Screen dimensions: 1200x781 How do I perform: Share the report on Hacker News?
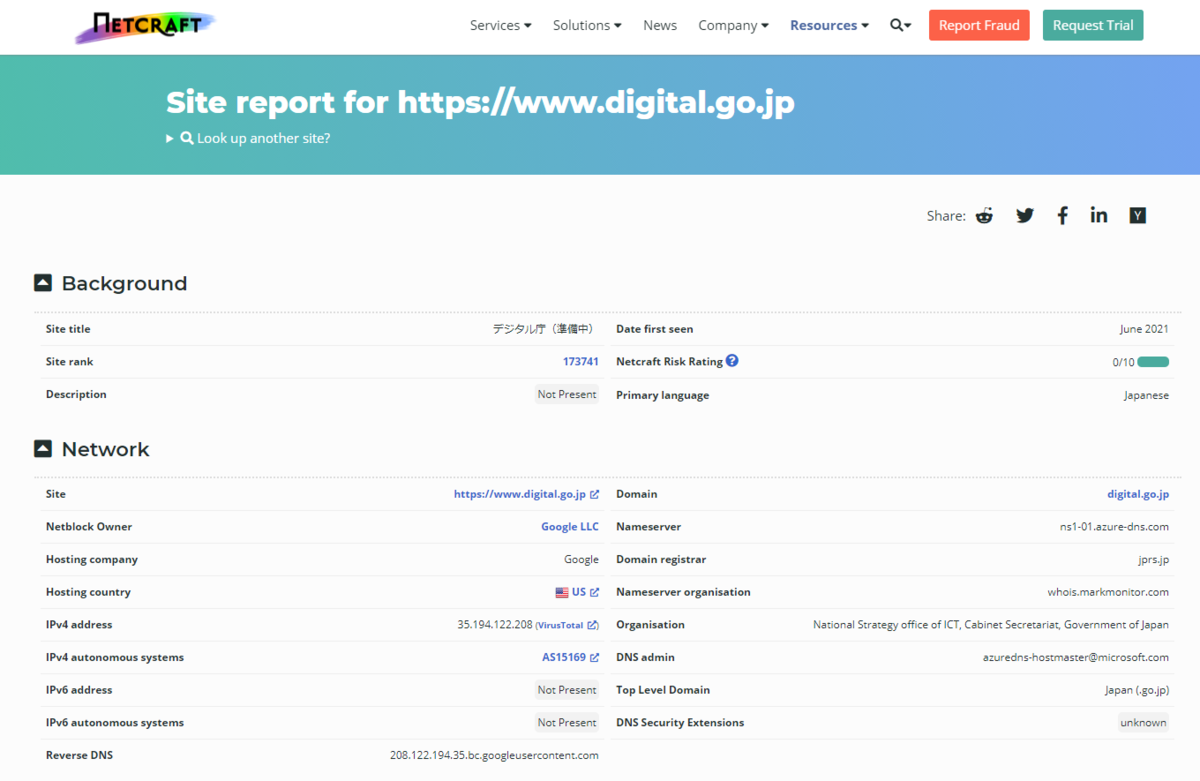pyautogui.click(x=1137, y=215)
